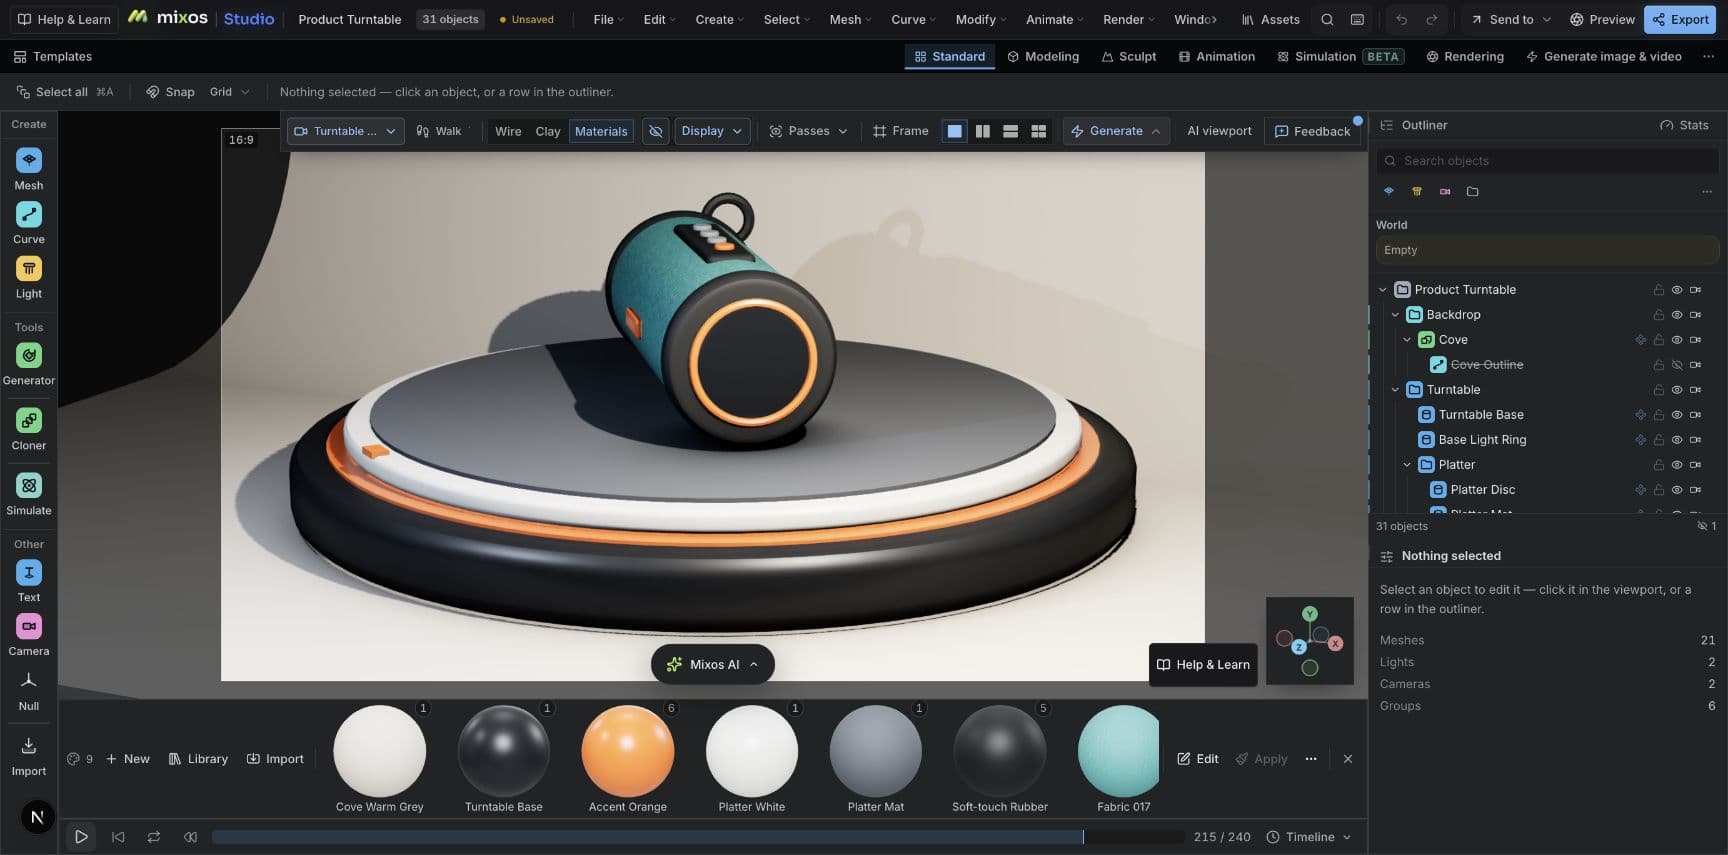Image resolution: width=1728 pixels, height=855 pixels.
Task: Click the Export button
Action: (x=1680, y=19)
